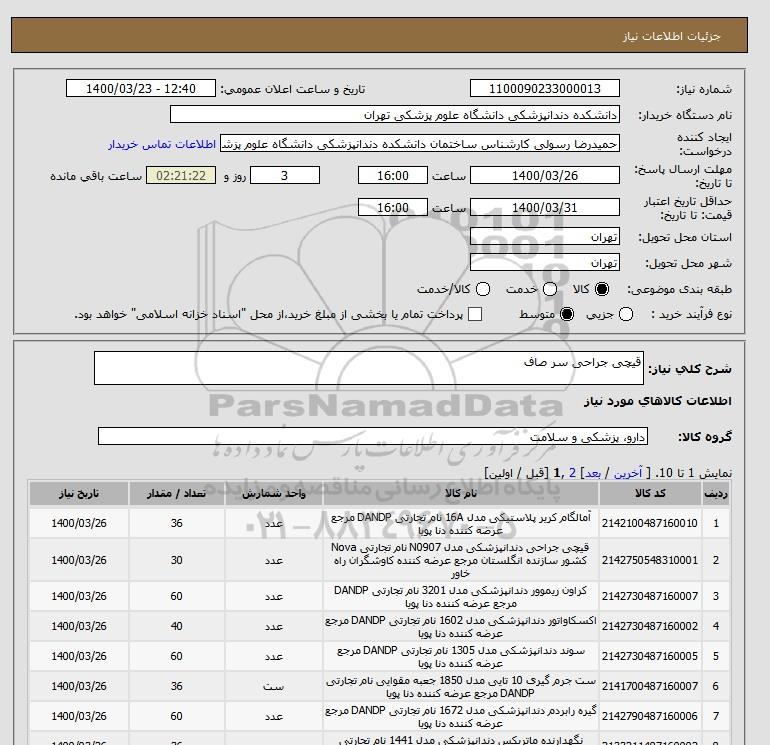Click item code 2141700487160007

click(650, 687)
